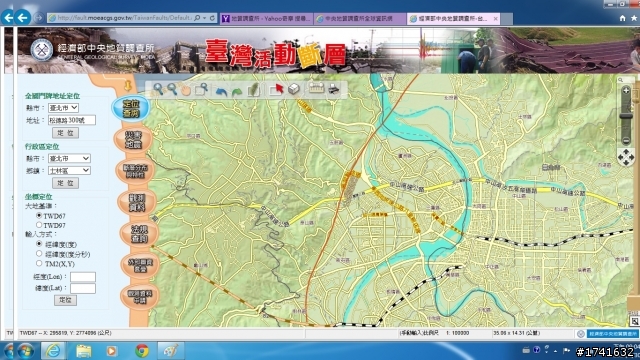Click 定位 button under address field
The image size is (640, 360).
pyautogui.click(x=65, y=133)
